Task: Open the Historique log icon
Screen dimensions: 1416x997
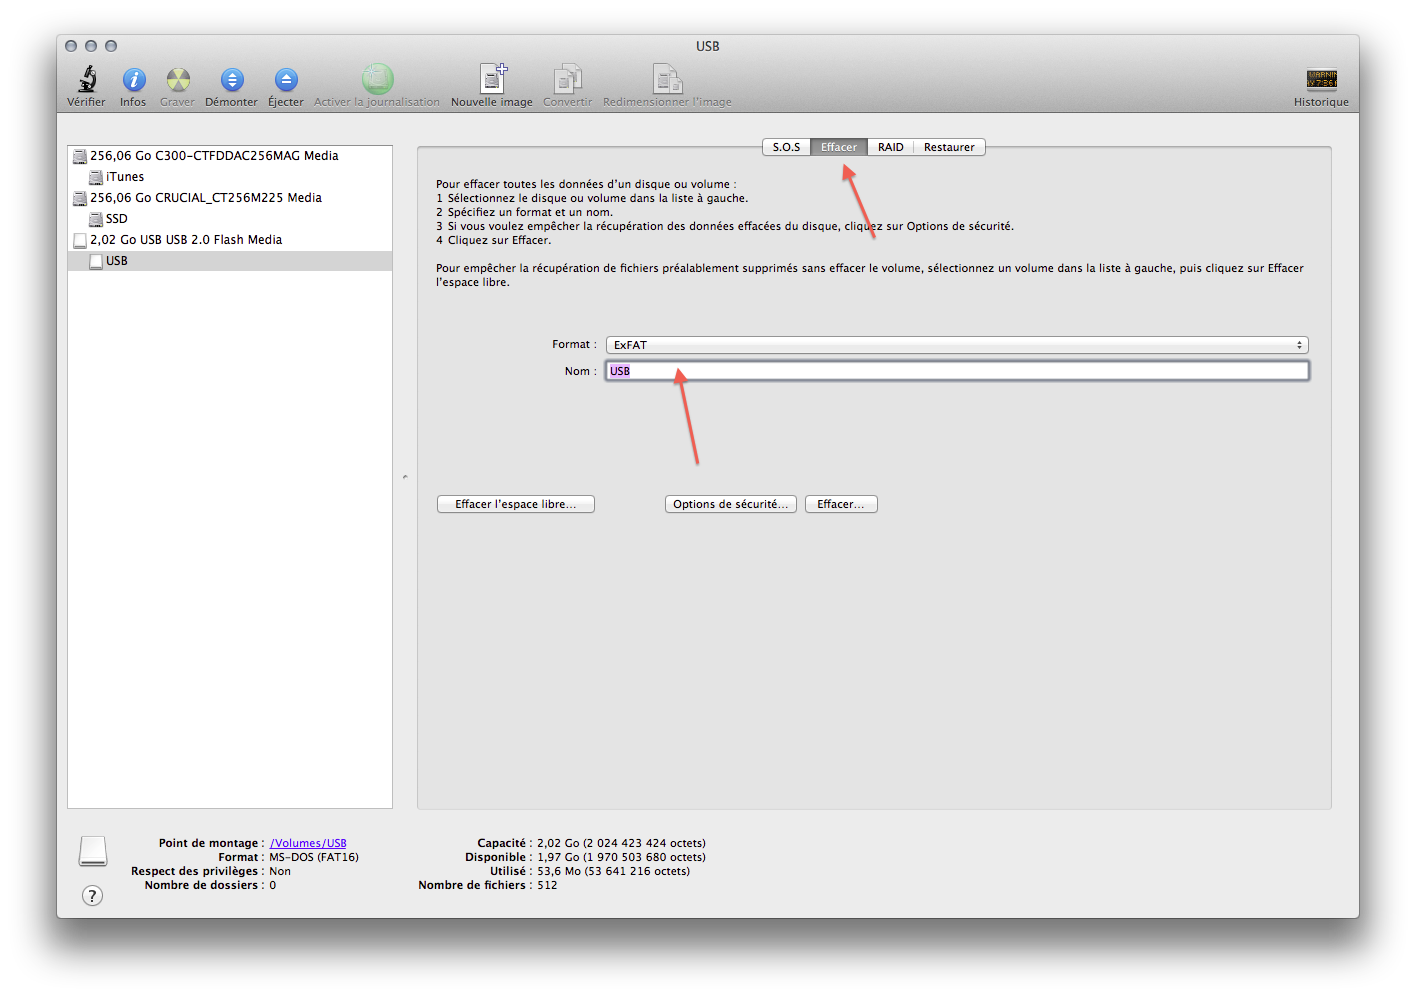Action: pos(1321,80)
